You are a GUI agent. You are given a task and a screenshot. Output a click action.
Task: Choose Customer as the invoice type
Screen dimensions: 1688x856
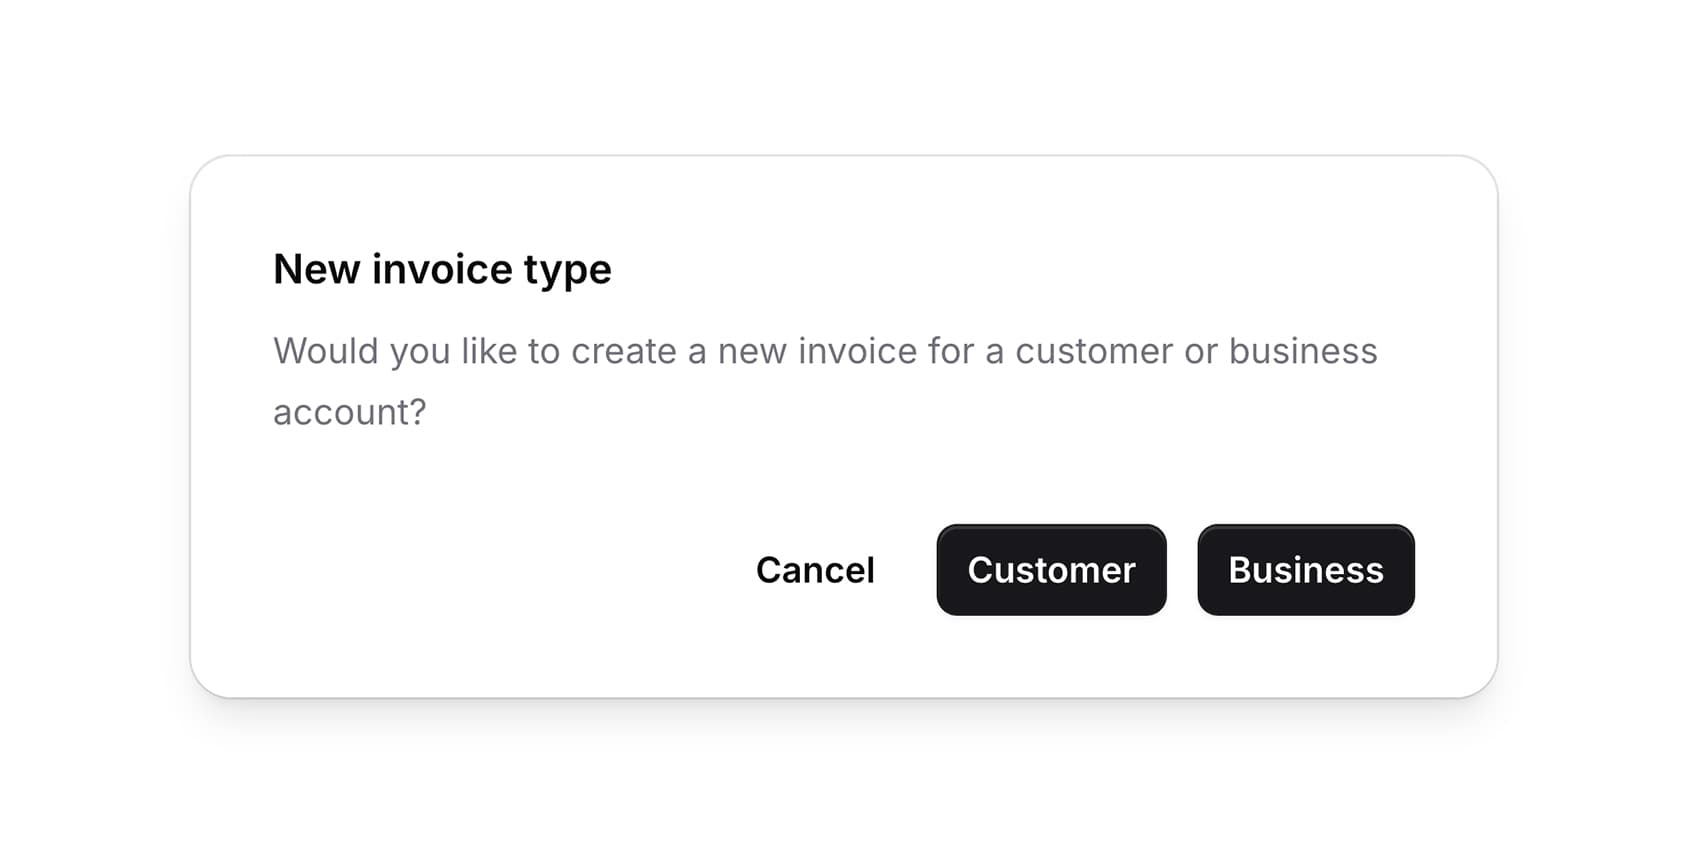(x=1051, y=570)
